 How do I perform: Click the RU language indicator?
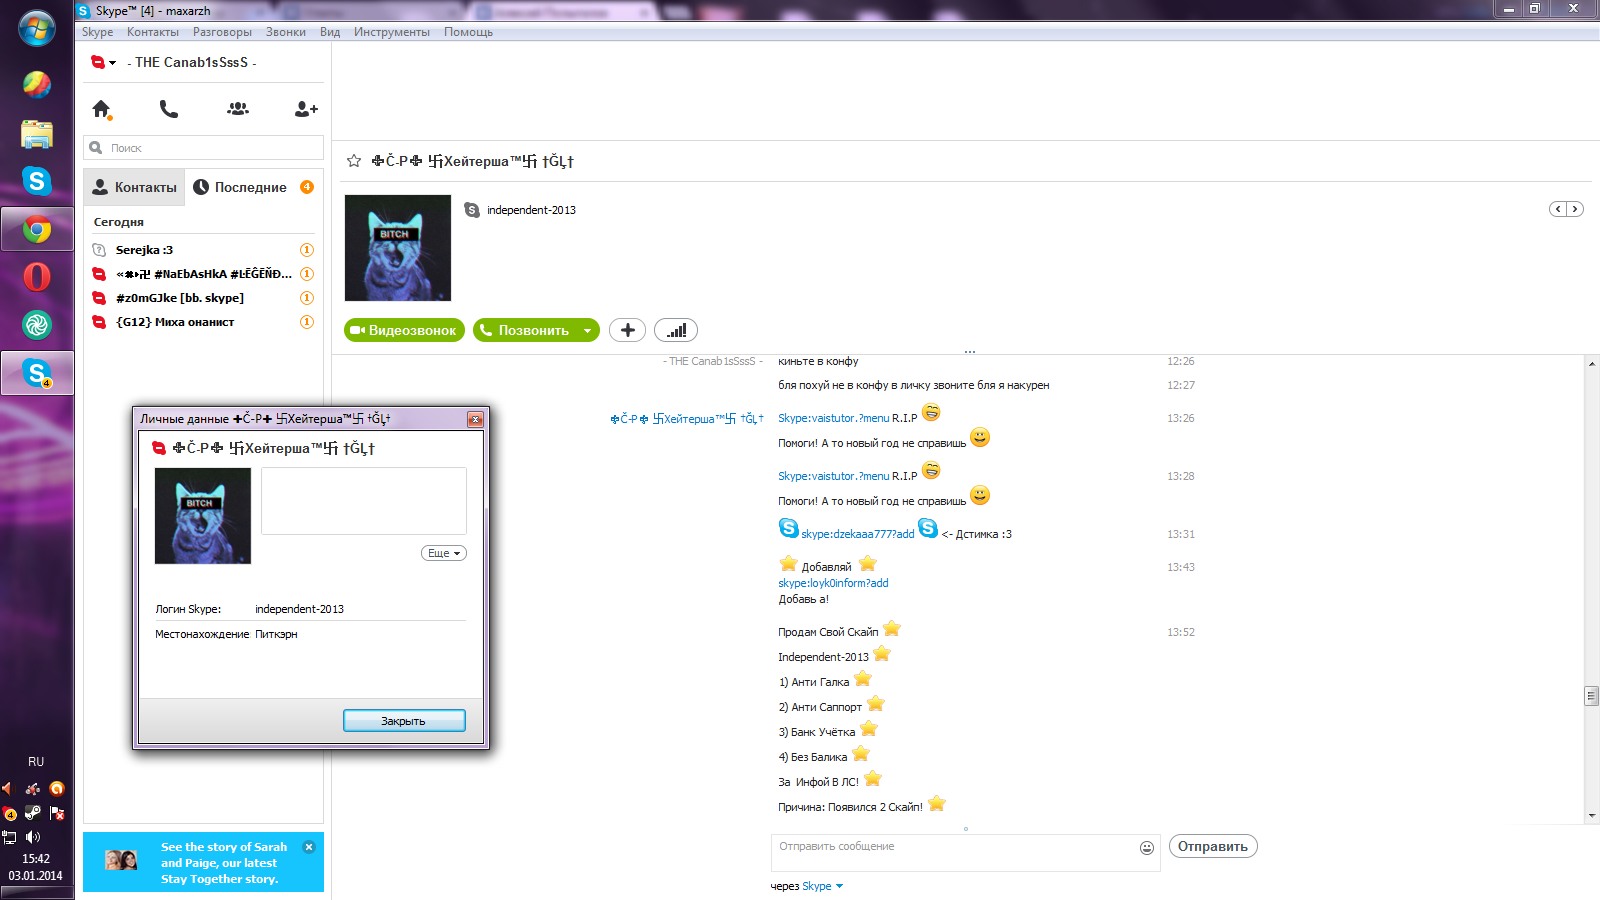pos(36,762)
